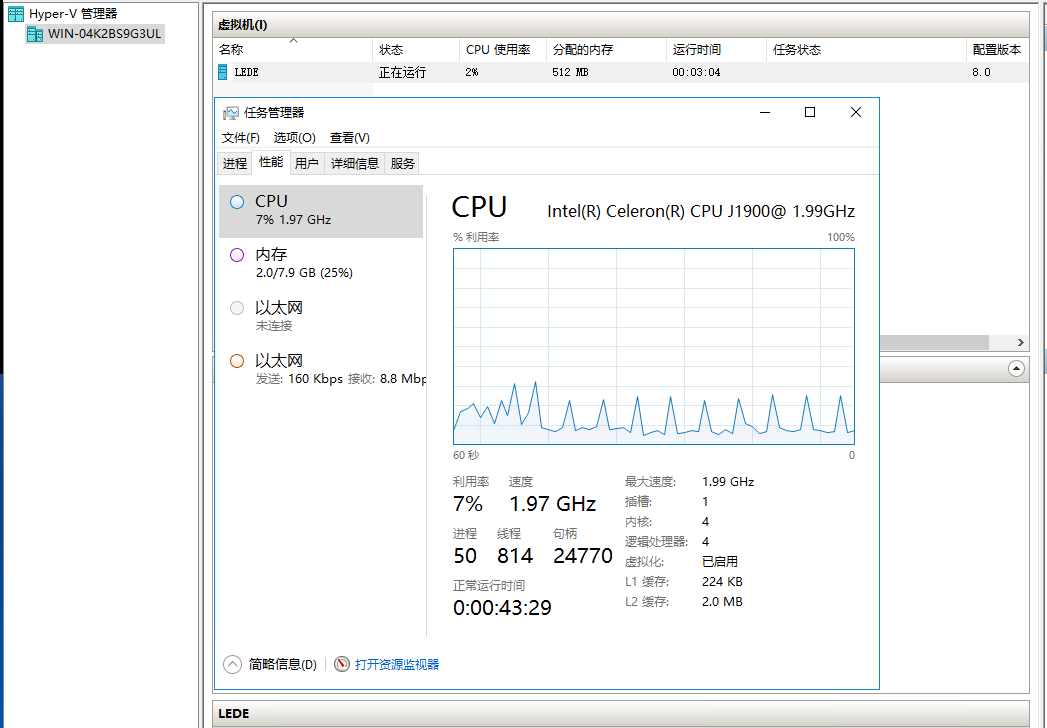Click the LEDE details panel header

tap(621, 713)
